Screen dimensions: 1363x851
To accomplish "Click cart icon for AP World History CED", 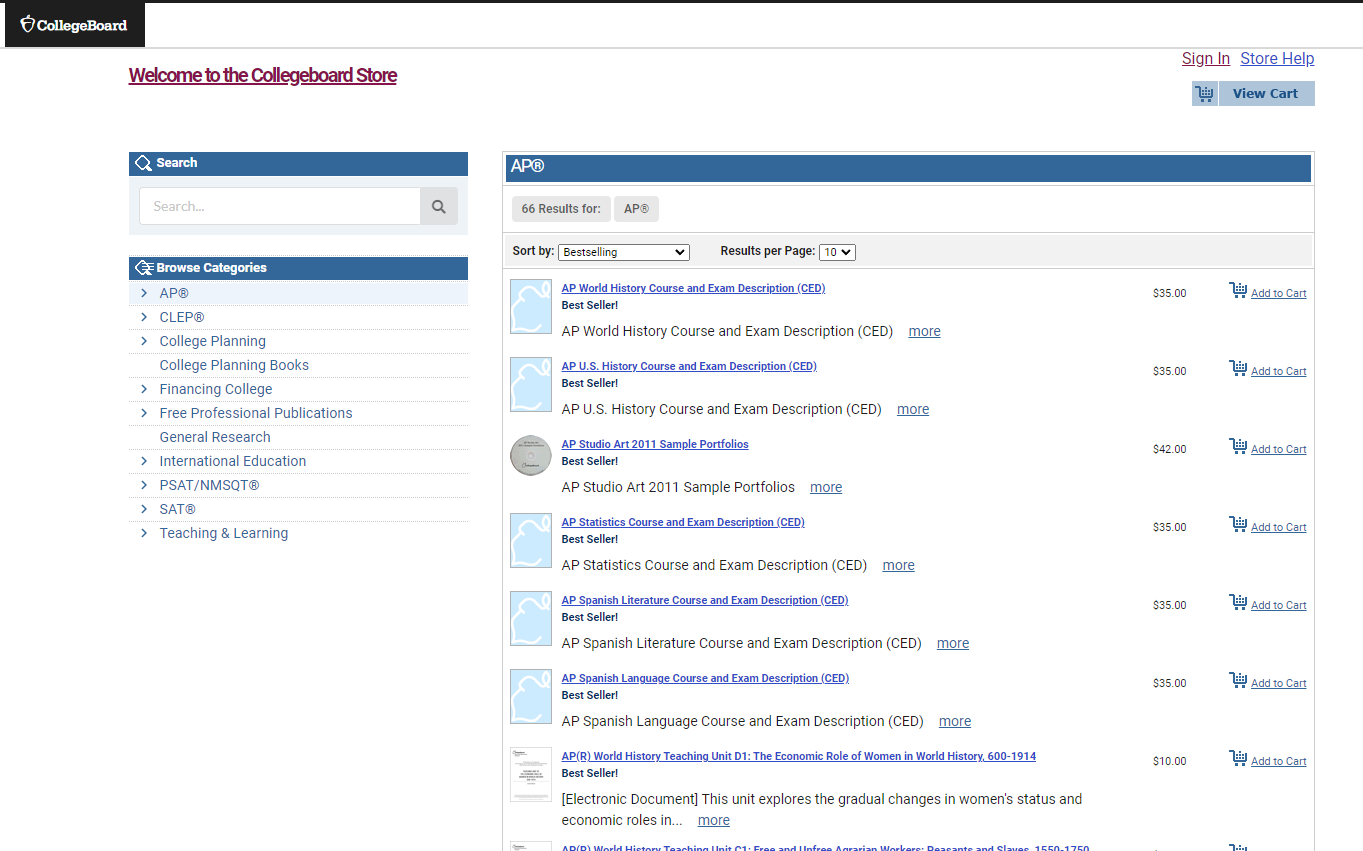I will [1238, 291].
